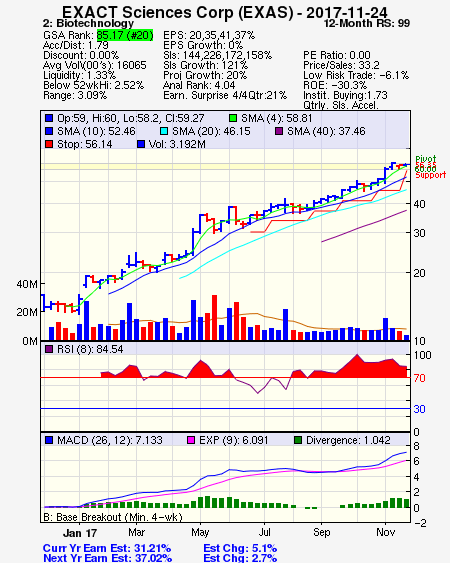Click the Stop: 56.14 legend text
This screenshot has width=450, height=563.
point(85,144)
